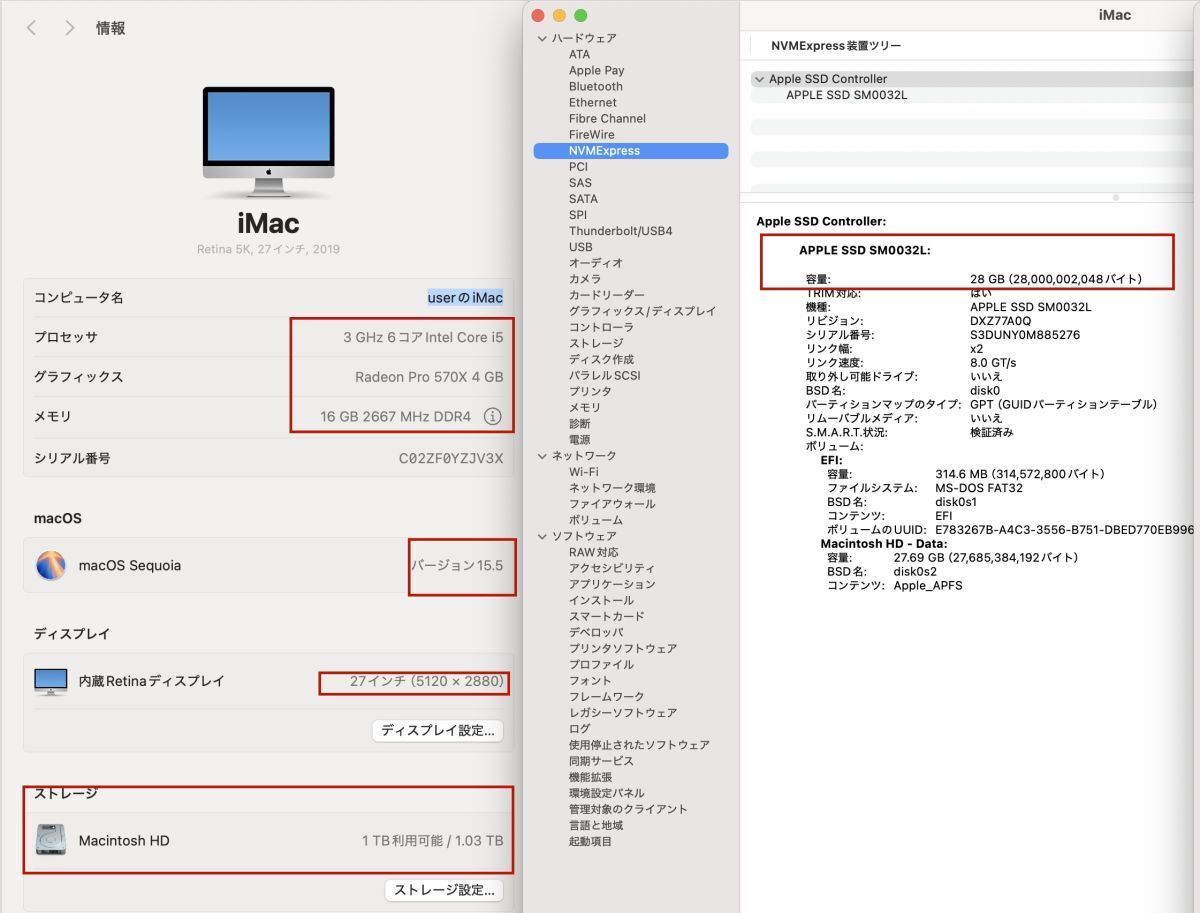1200x913 pixels.
Task: Select カードリーダー in the sidebar
Action: pos(607,295)
